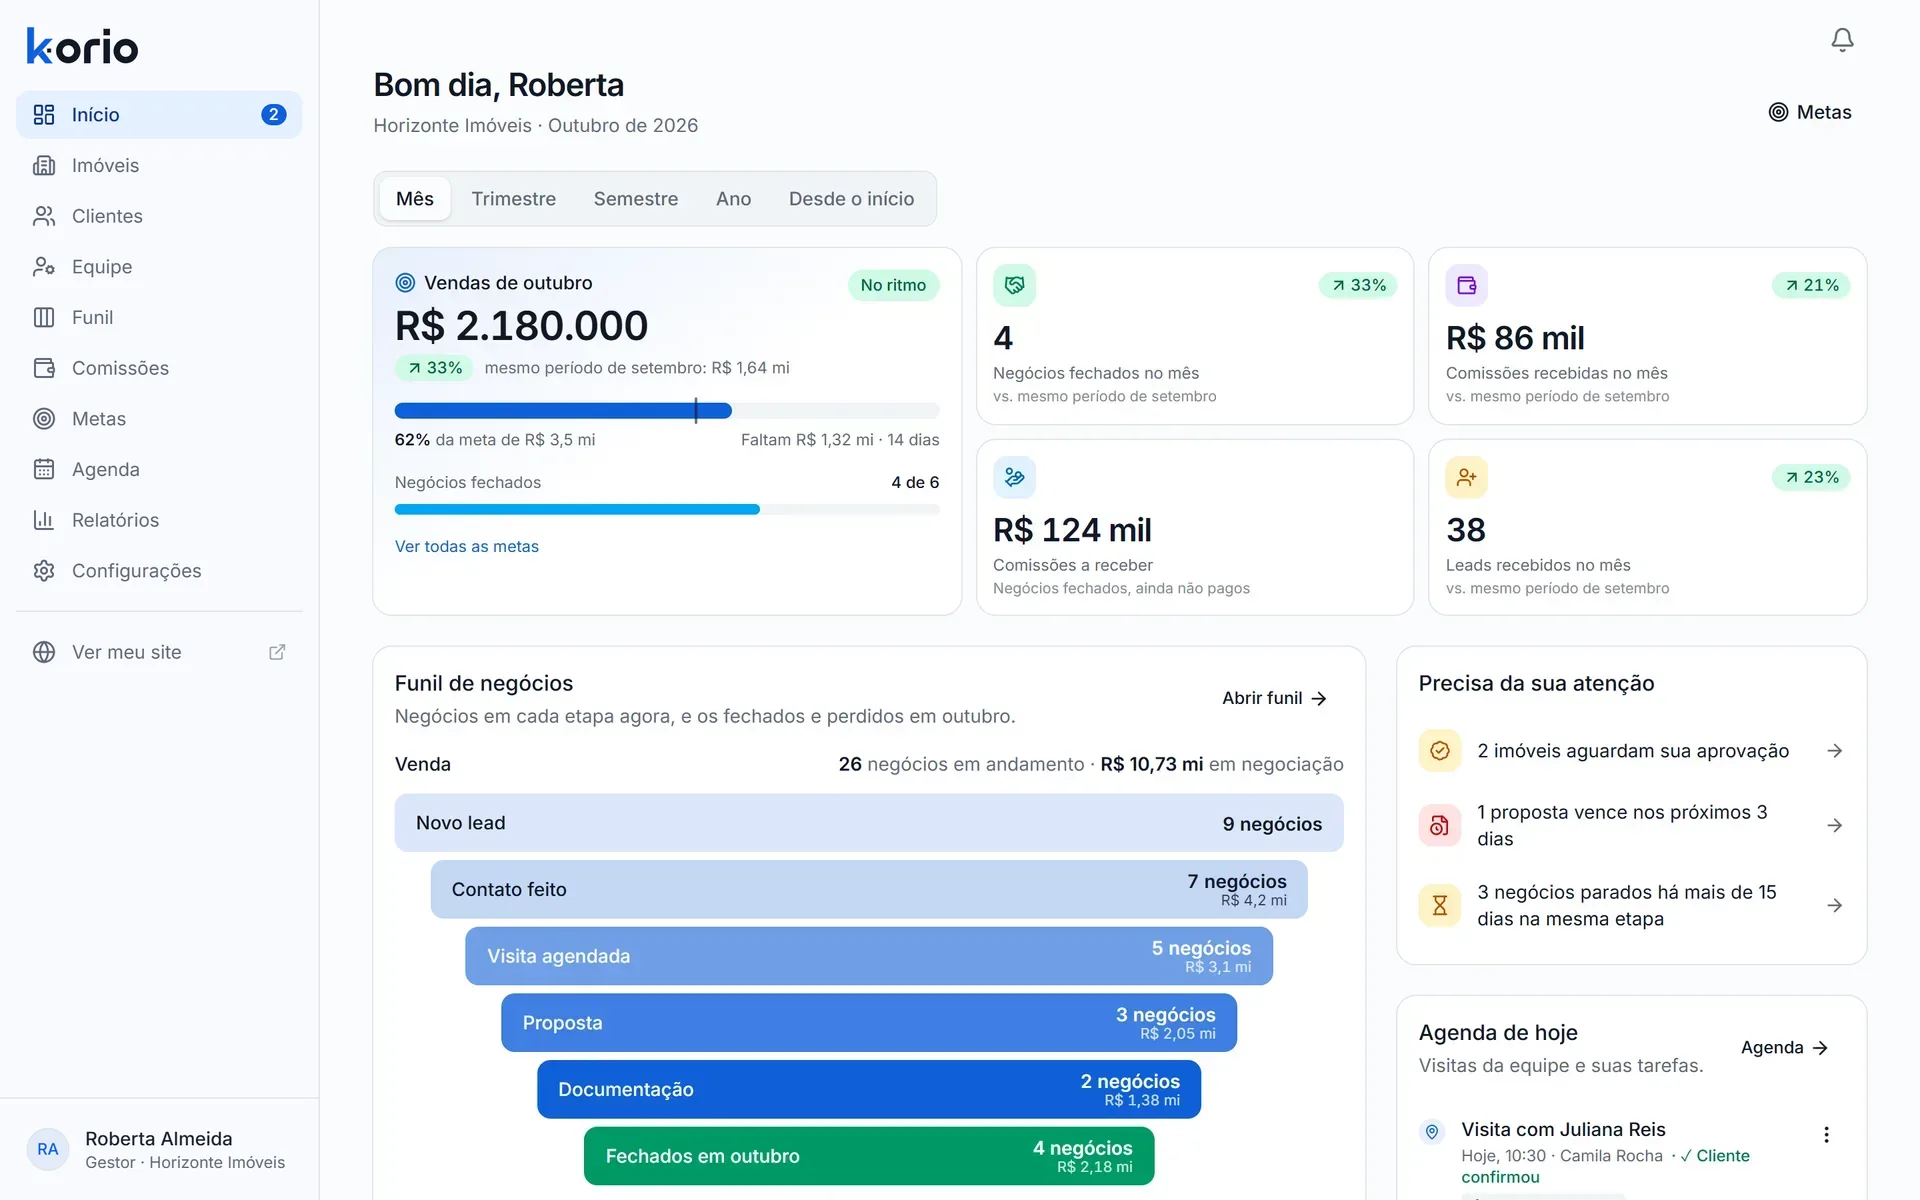Click the expiring proposal document icon

(1440, 825)
